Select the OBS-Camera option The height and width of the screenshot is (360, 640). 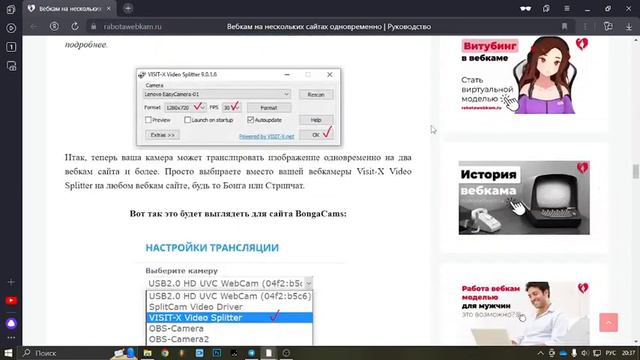point(229,328)
